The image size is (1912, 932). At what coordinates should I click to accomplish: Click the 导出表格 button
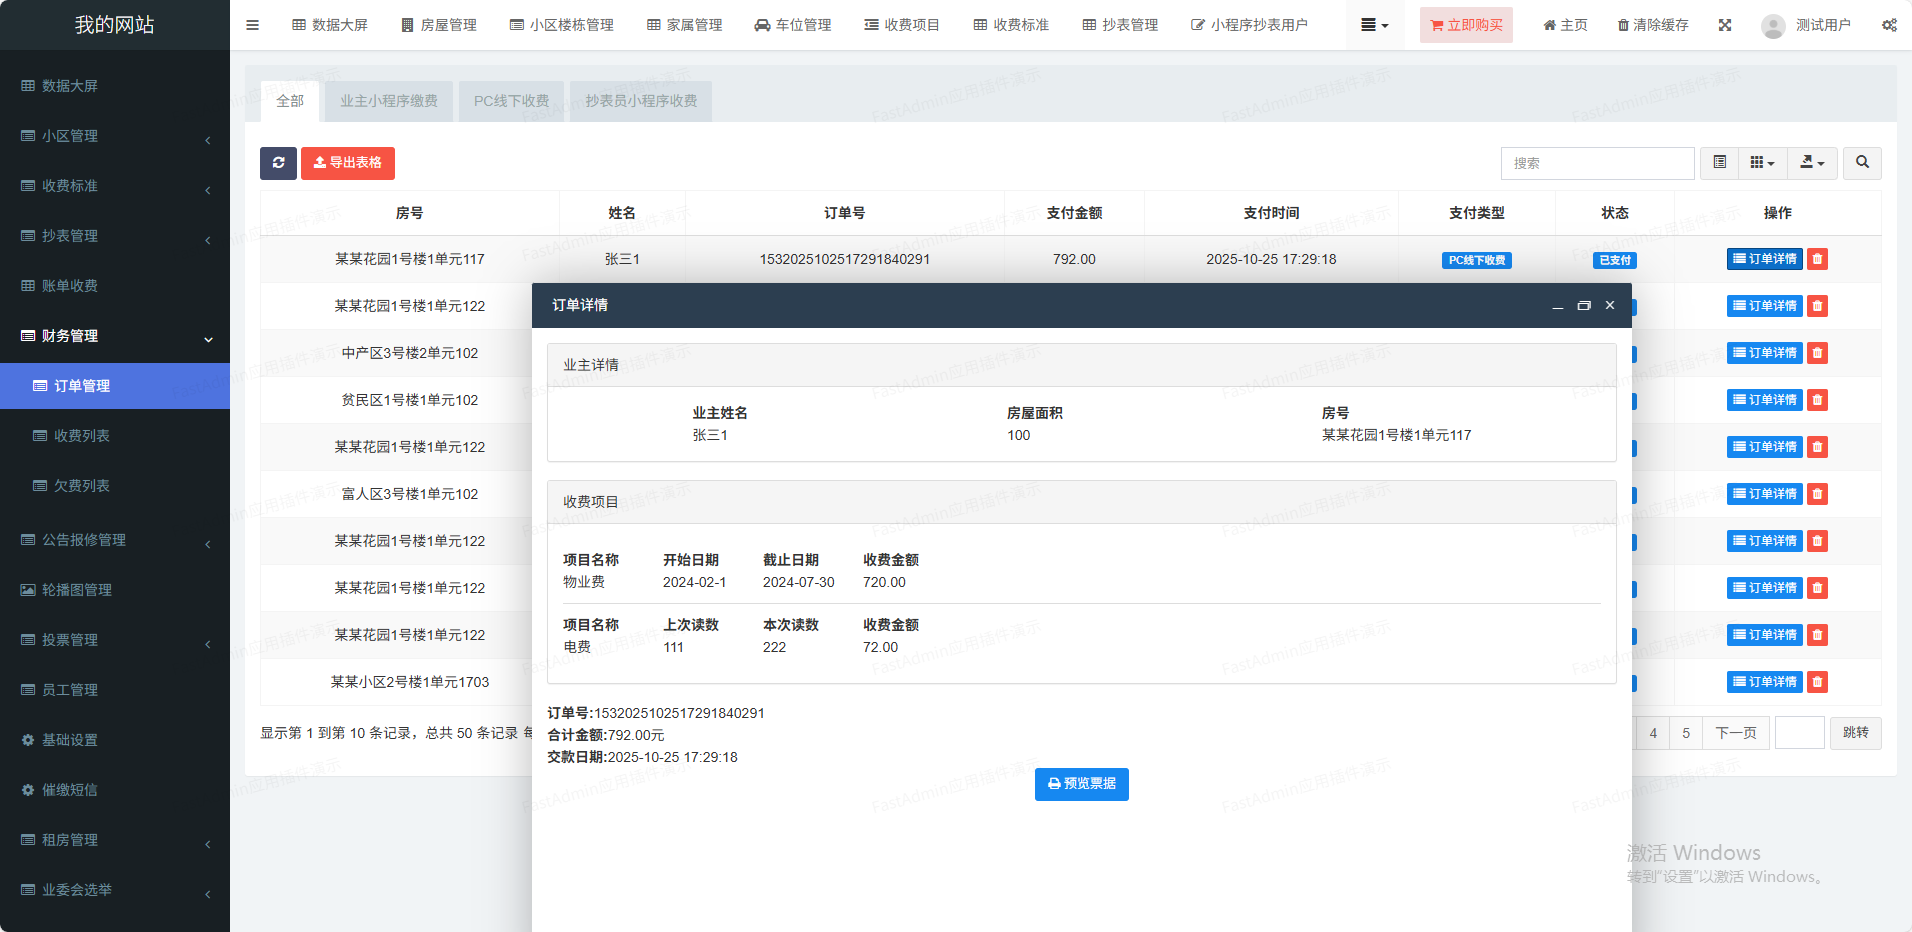coord(348,163)
